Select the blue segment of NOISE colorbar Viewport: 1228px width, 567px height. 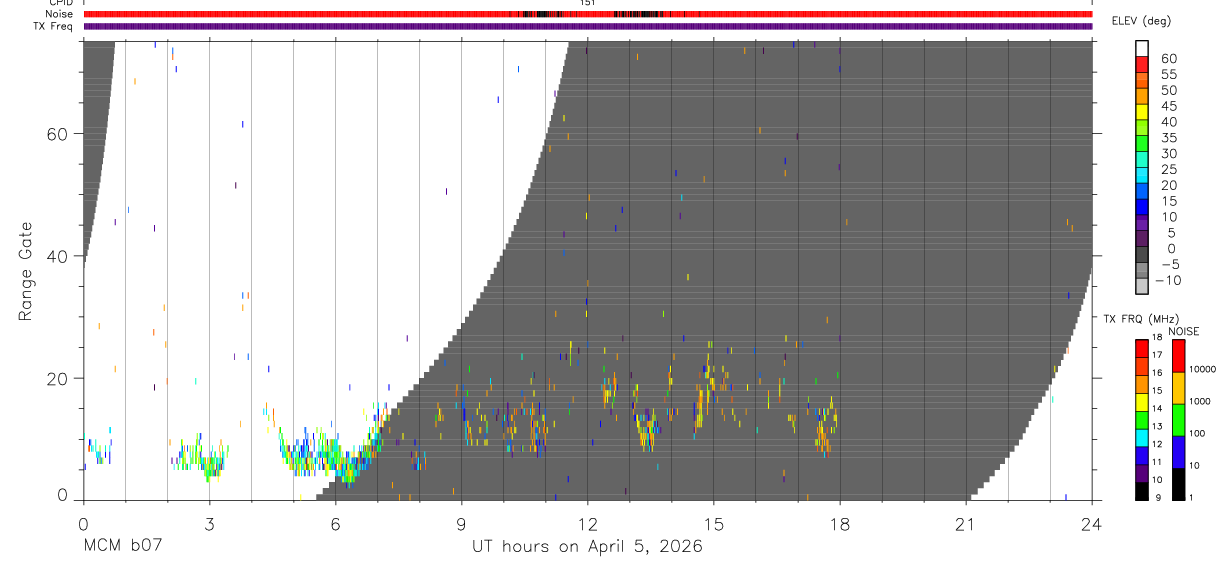[1178, 452]
